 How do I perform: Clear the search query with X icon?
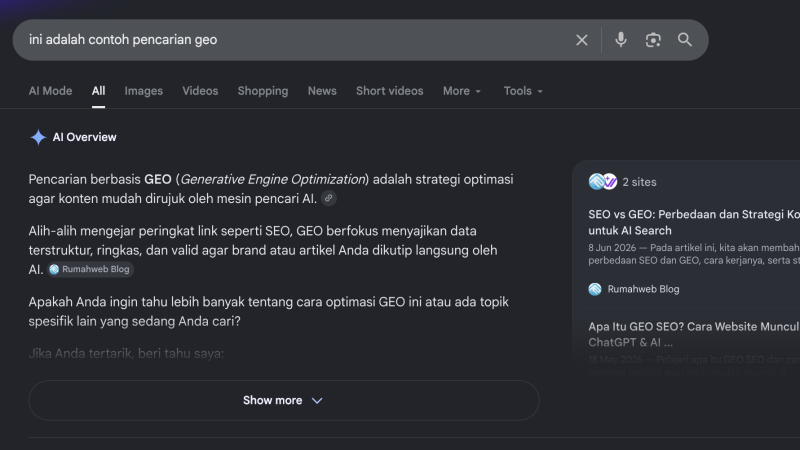click(582, 40)
